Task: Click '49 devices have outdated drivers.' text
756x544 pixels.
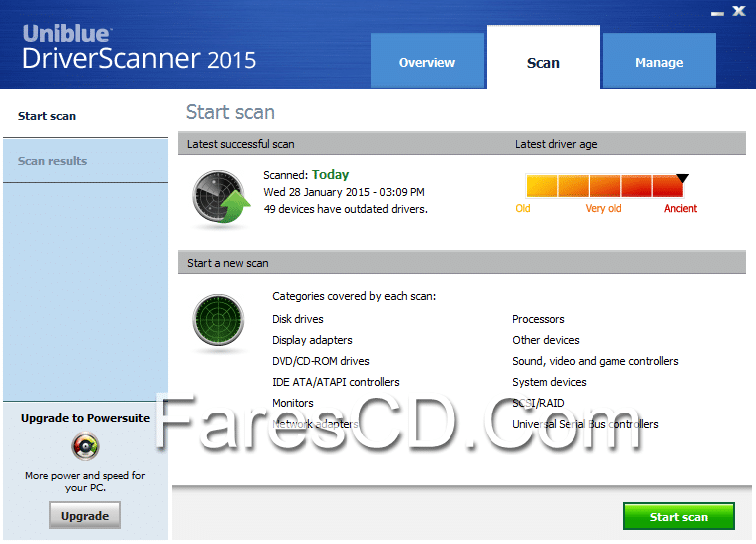Action: point(345,209)
